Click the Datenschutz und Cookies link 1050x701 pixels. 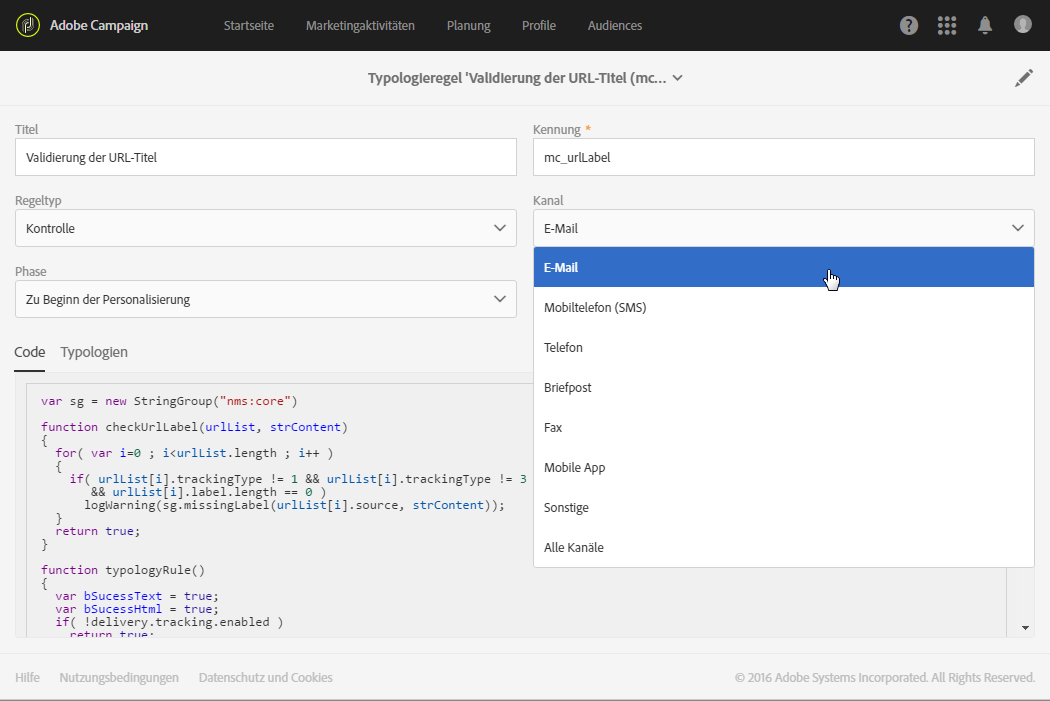[x=265, y=677]
